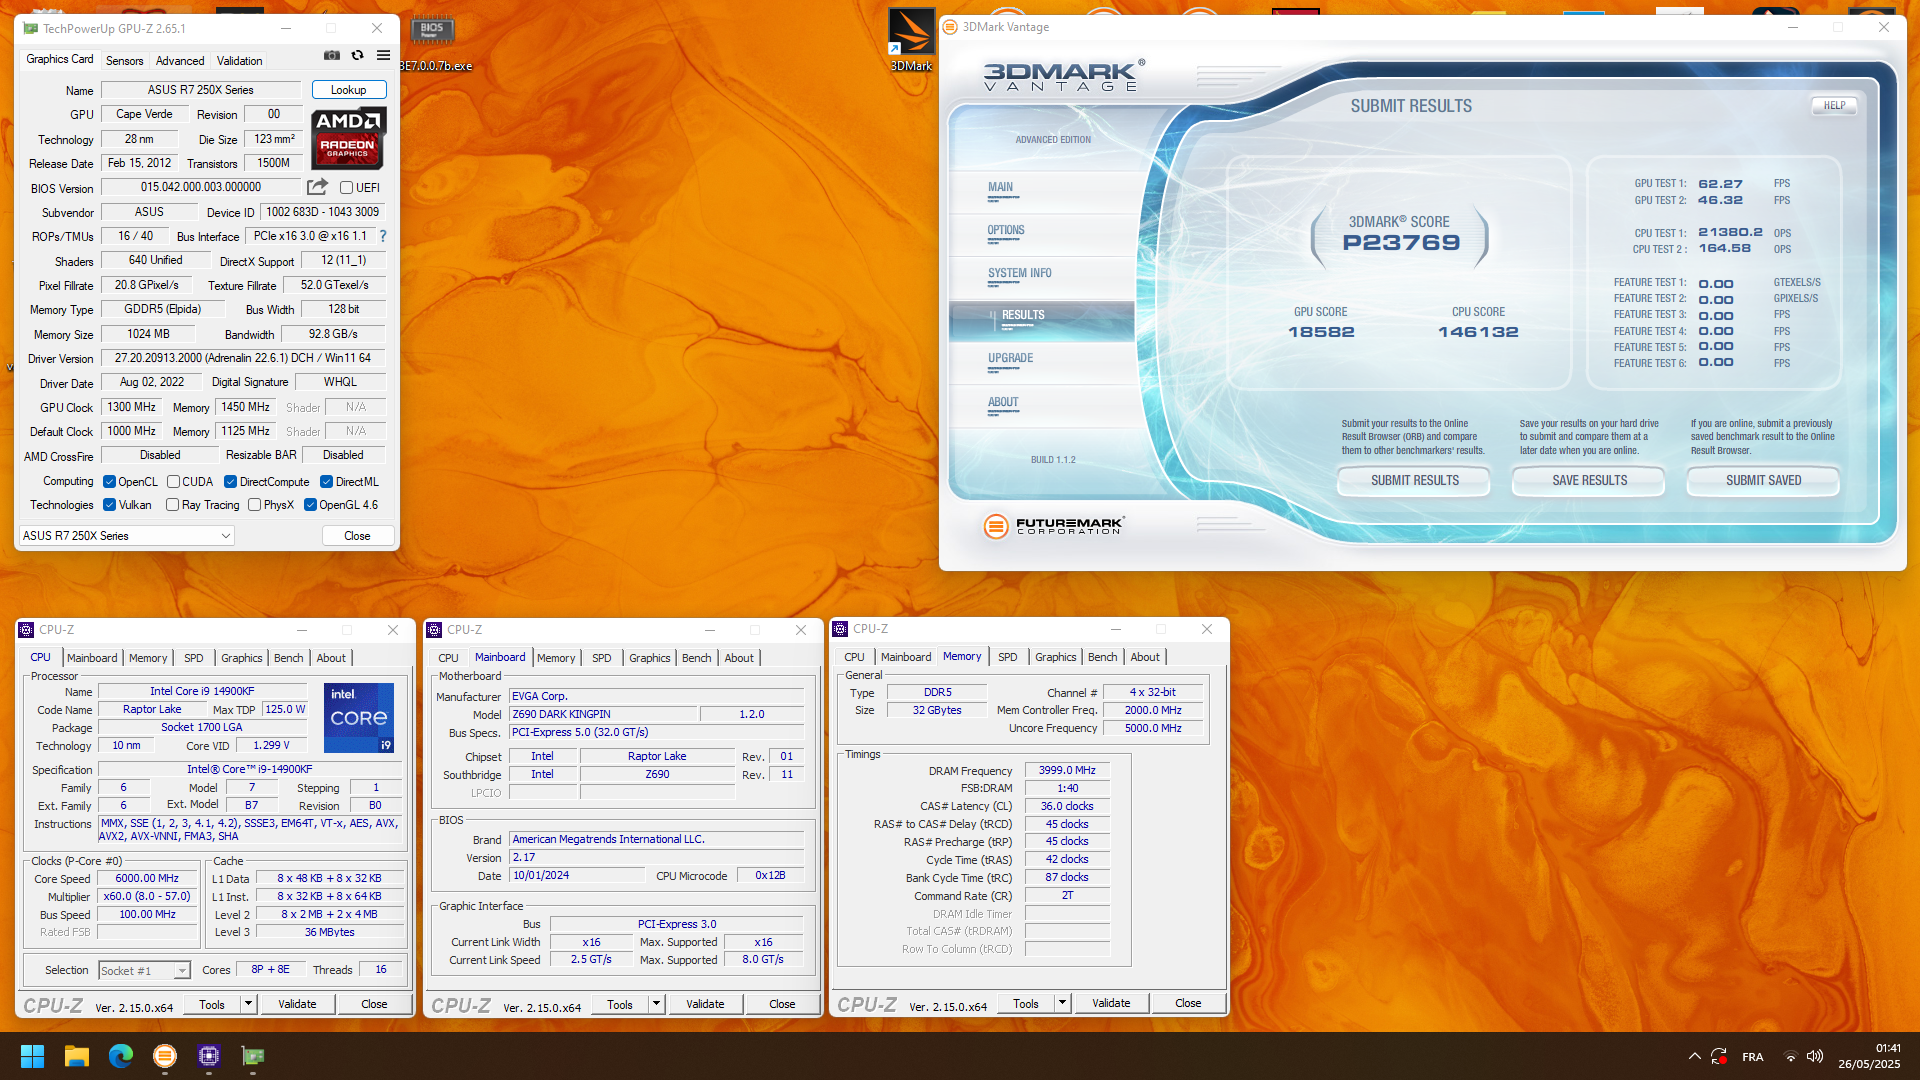Switch to 3DMark Vantage taskbar icon
The image size is (1920, 1080).
coord(165,1056)
